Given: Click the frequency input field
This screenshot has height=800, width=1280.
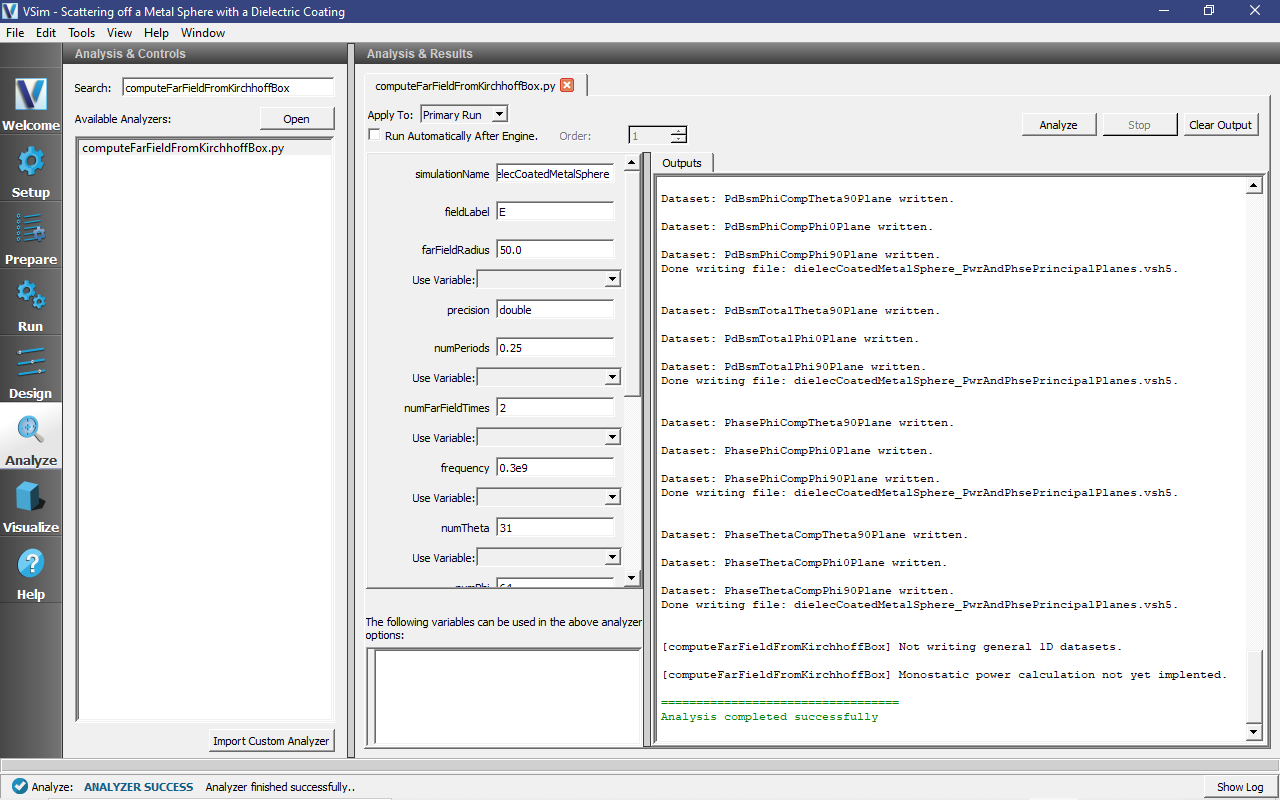Looking at the screenshot, I should tap(555, 468).
